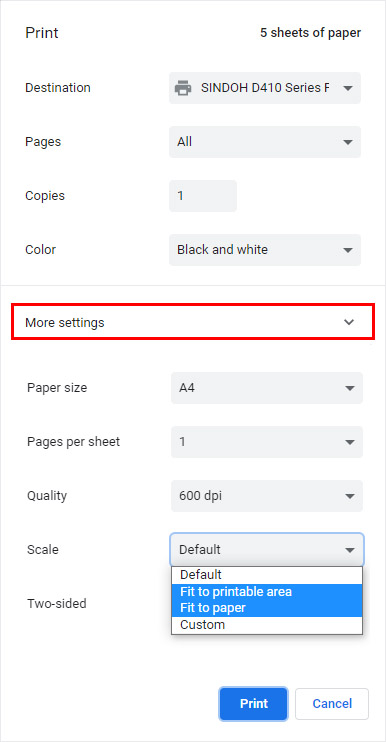Image resolution: width=386 pixels, height=742 pixels.
Task: Select Default in the Scale list
Action: click(267, 575)
